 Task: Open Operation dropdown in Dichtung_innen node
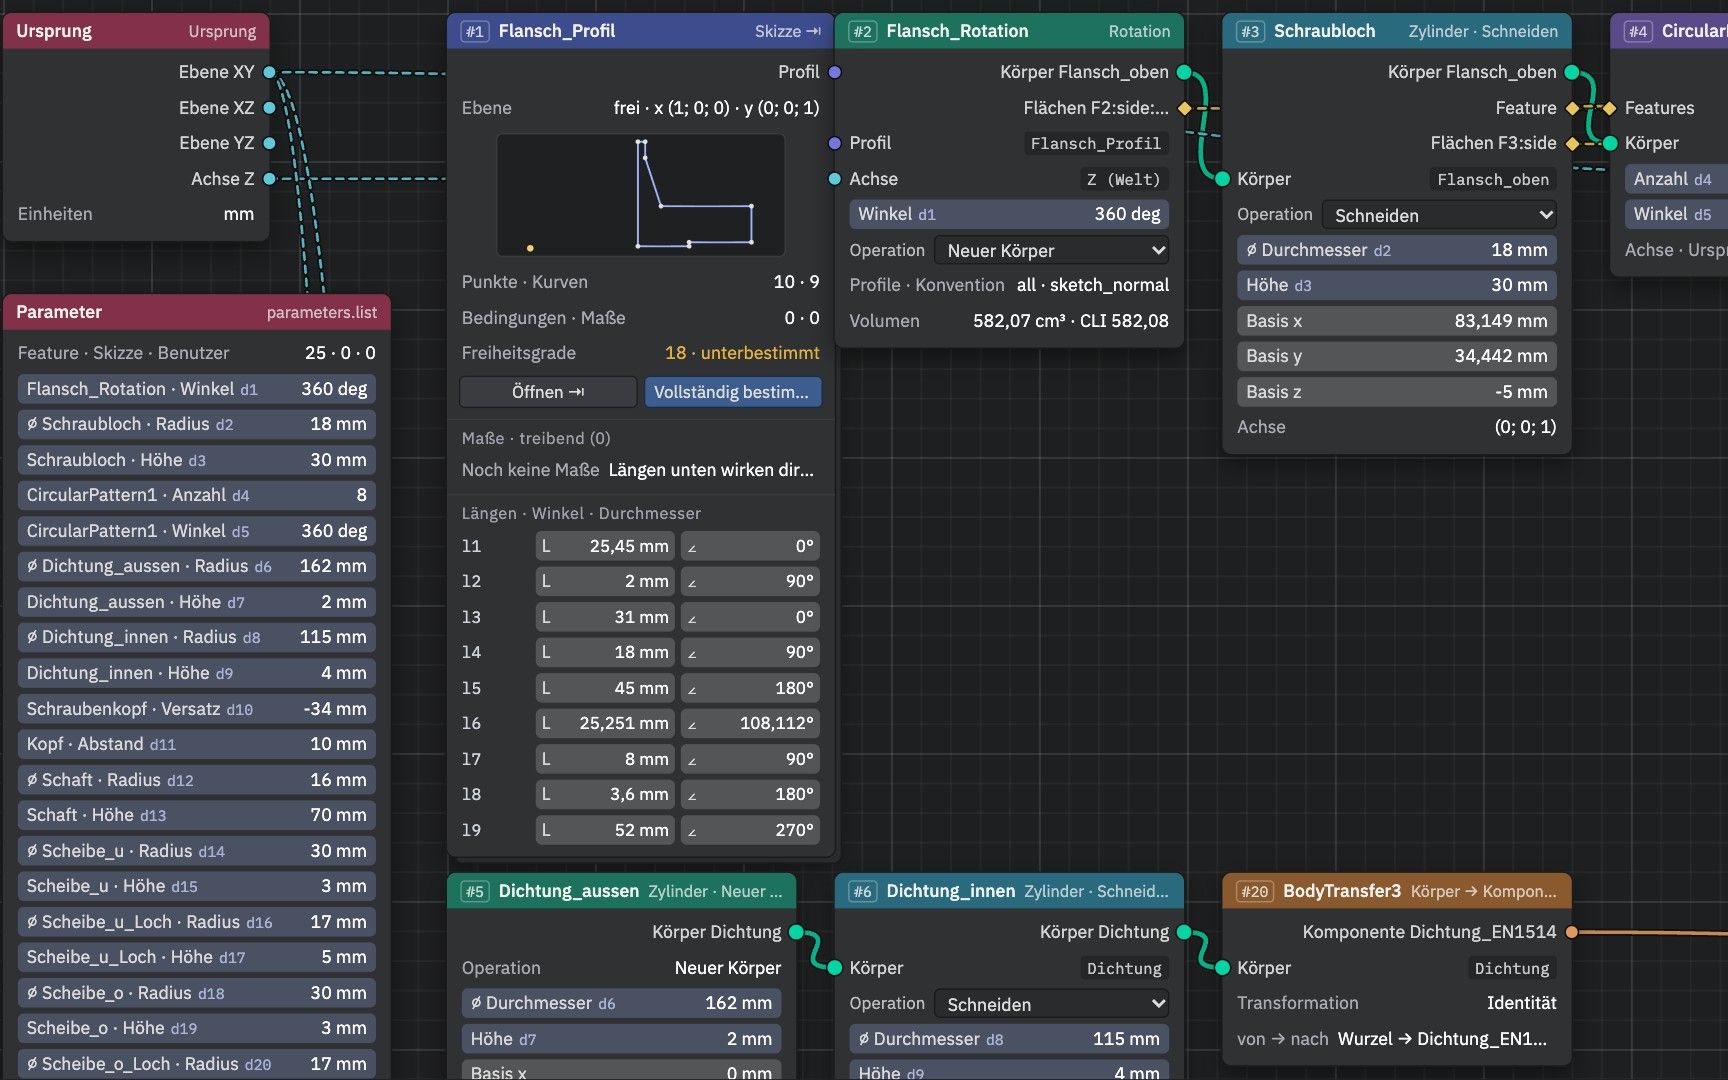click(x=1051, y=1004)
